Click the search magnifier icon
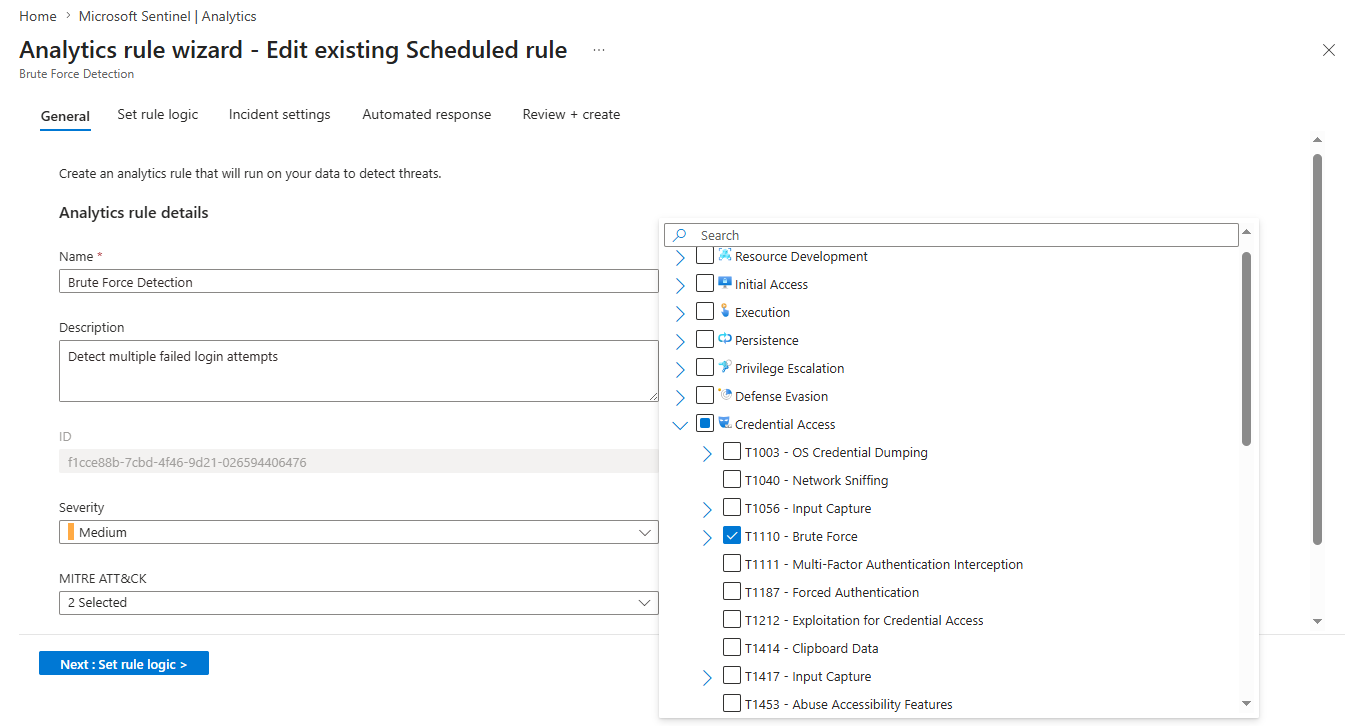The image size is (1363, 726). [x=680, y=235]
